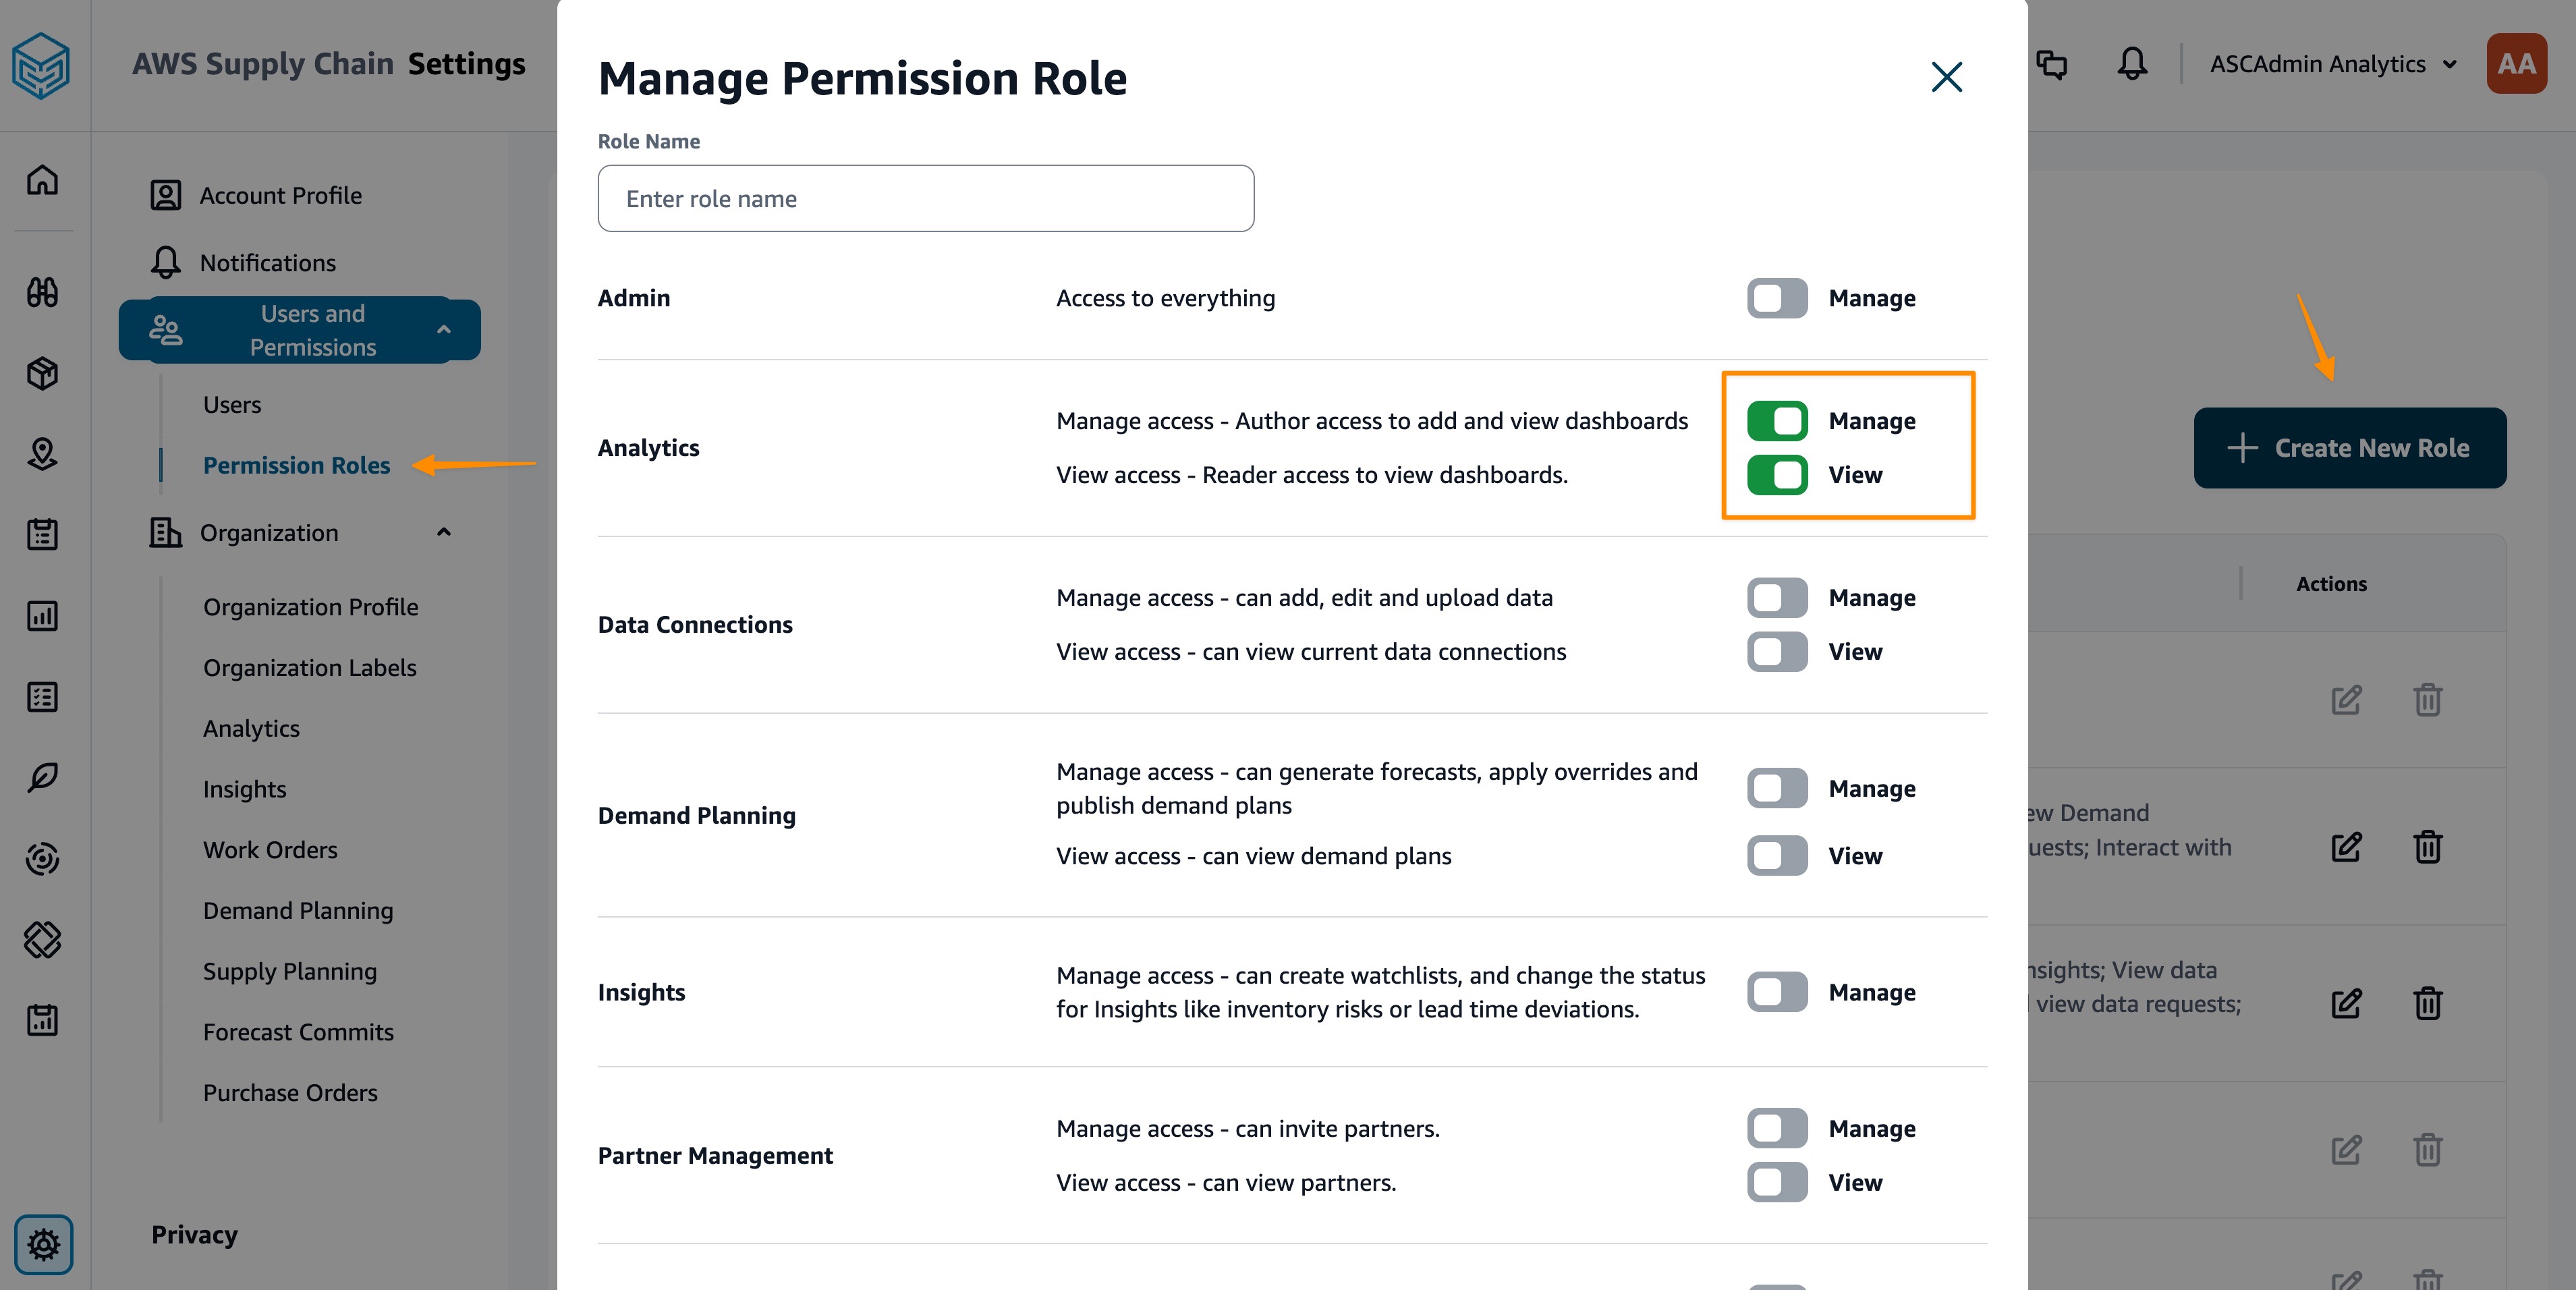Image resolution: width=2576 pixels, height=1290 pixels.
Task: Close the Manage Permission Role dialog
Action: click(x=1946, y=77)
